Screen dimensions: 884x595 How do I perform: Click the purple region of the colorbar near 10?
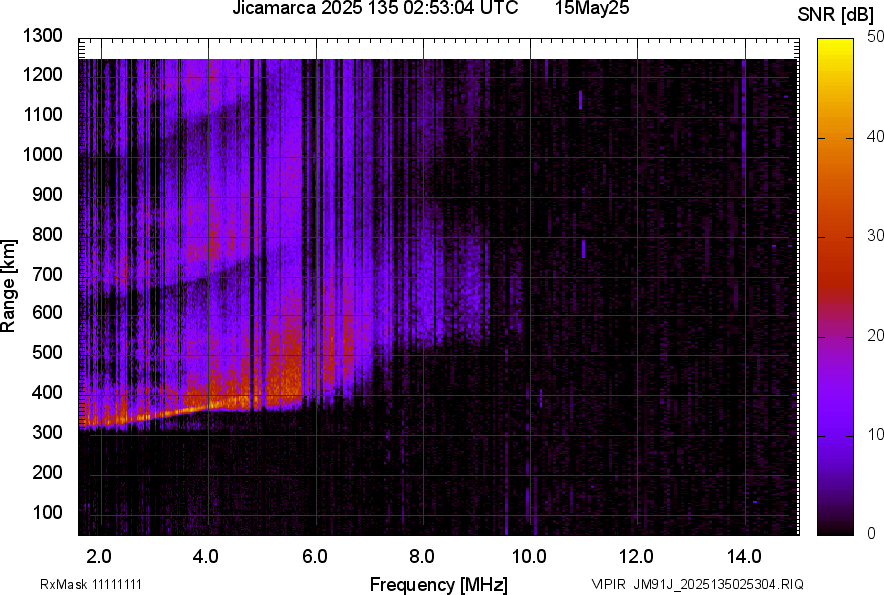(x=835, y=436)
